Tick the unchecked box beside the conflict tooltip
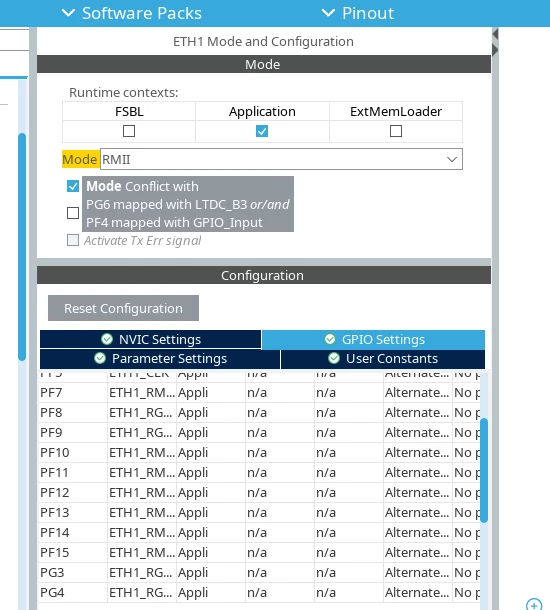 tap(73, 213)
